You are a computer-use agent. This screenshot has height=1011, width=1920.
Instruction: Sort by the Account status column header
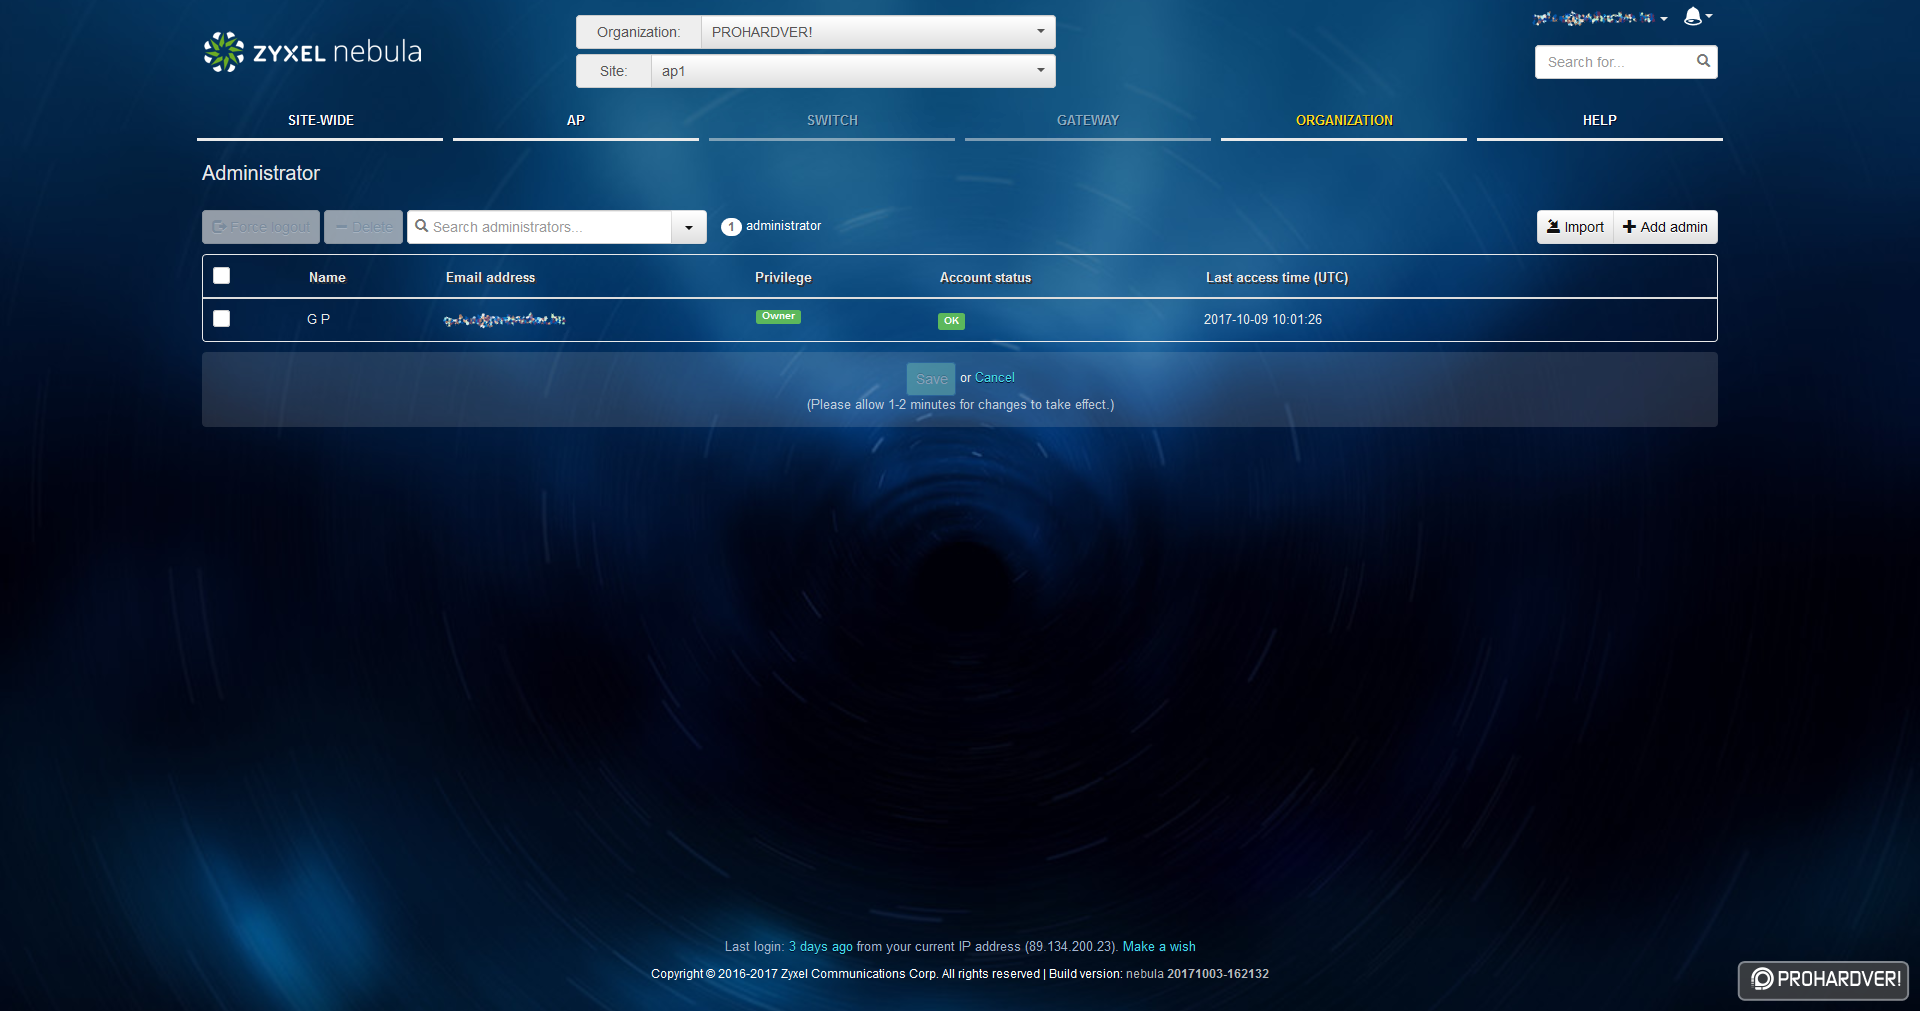pyautogui.click(x=985, y=277)
